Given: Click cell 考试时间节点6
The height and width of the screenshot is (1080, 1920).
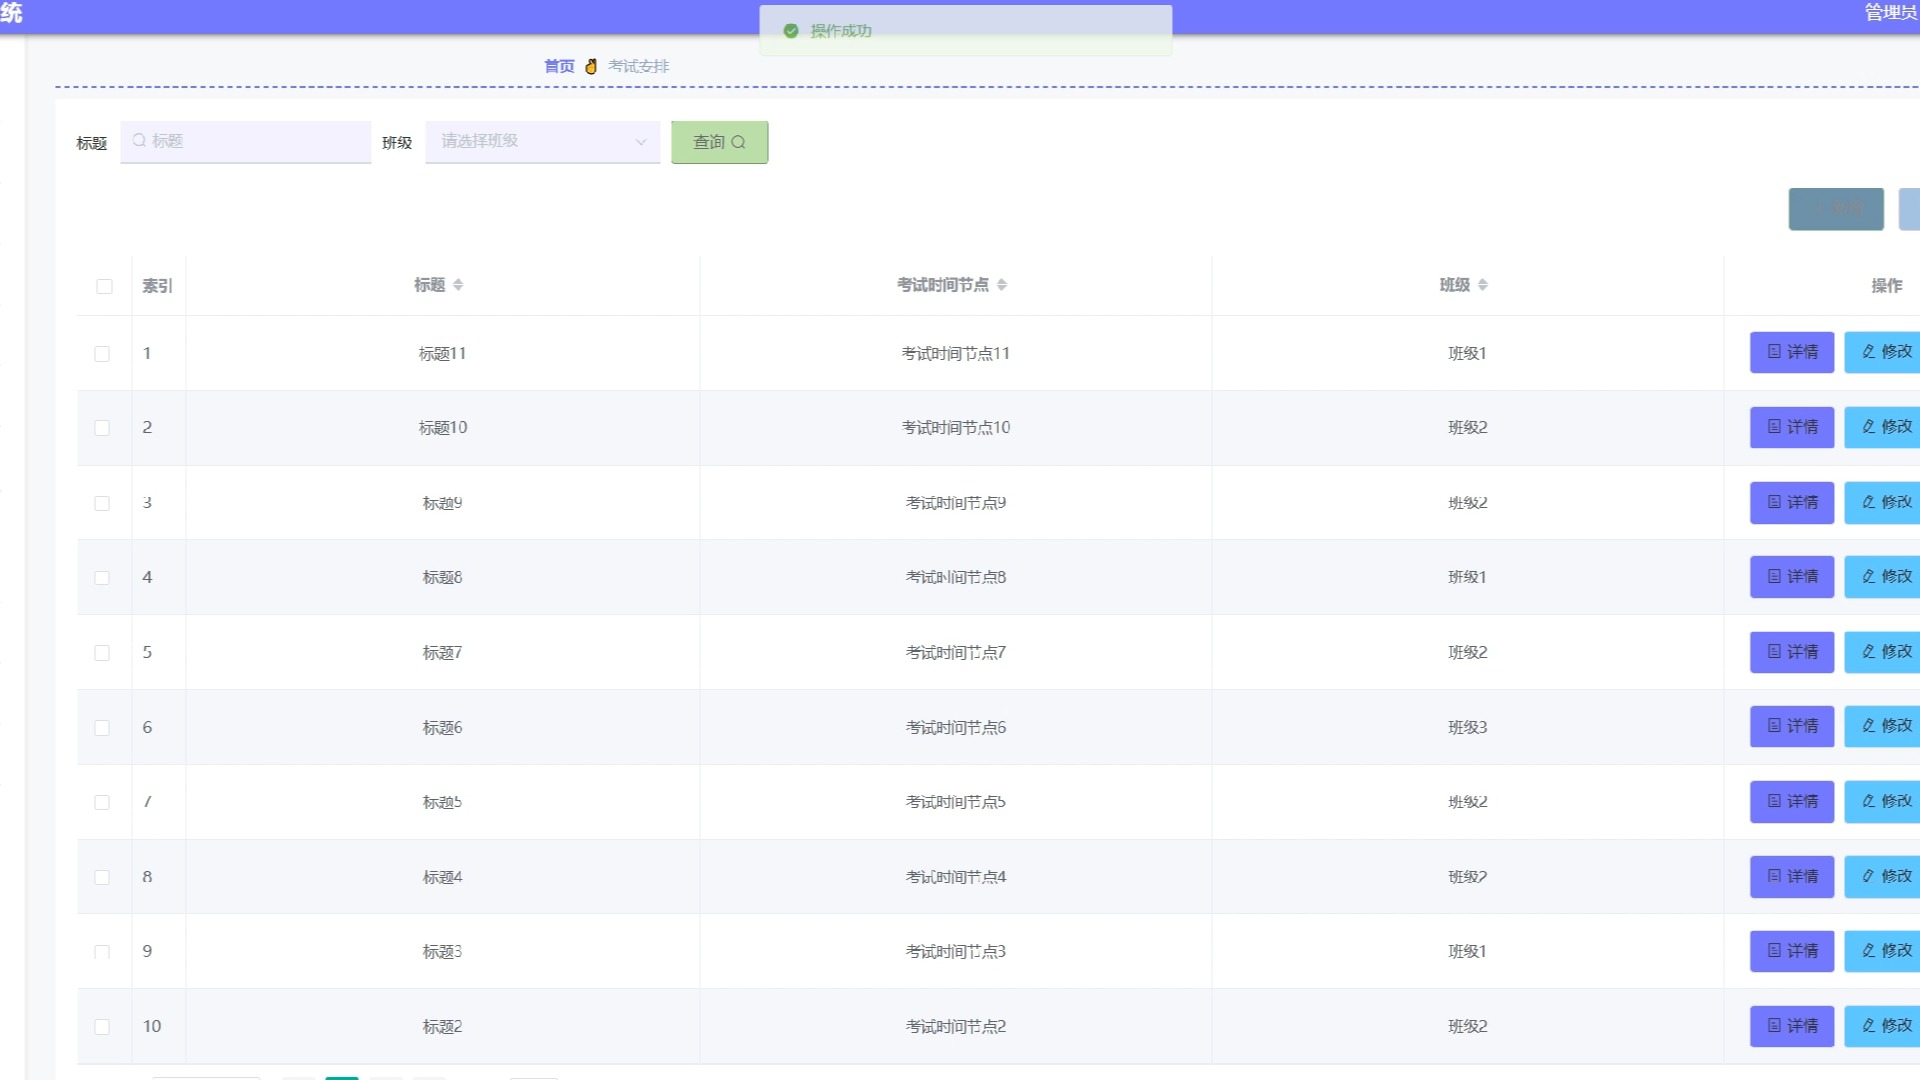Looking at the screenshot, I should tap(955, 728).
